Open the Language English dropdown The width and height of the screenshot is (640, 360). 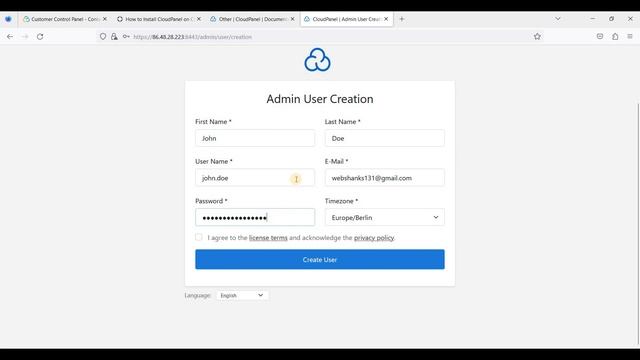pyautogui.click(x=242, y=295)
